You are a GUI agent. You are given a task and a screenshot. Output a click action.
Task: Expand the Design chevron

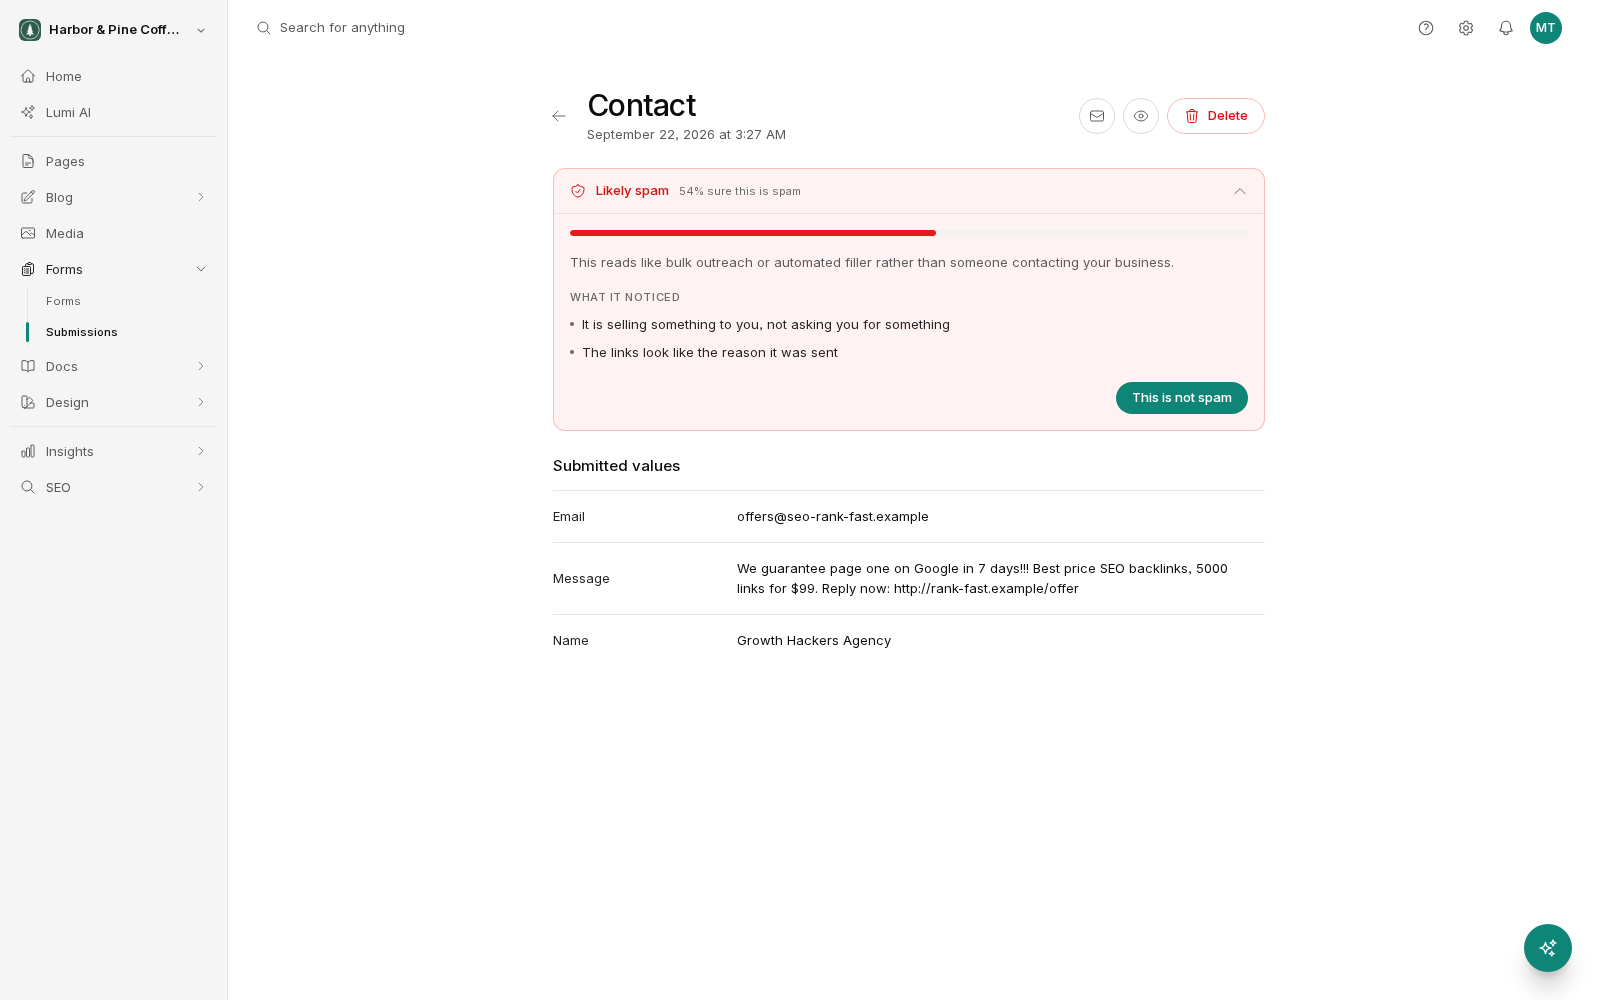201,402
